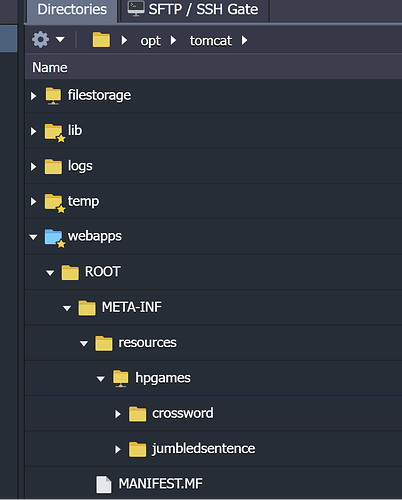The height and width of the screenshot is (500, 402).
Task: Click the terminal monitor icon on the SFTP tab
Action: tap(136, 9)
